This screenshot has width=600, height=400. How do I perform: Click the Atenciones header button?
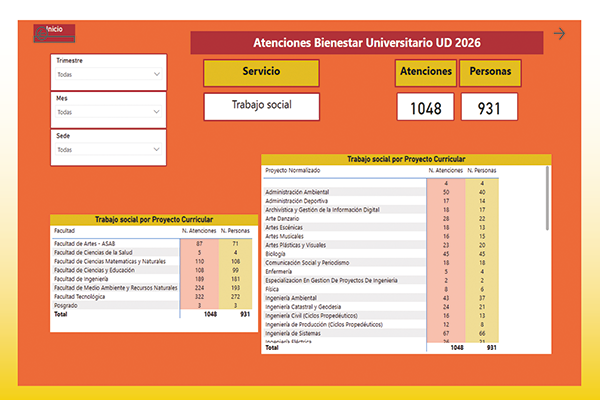pos(426,73)
